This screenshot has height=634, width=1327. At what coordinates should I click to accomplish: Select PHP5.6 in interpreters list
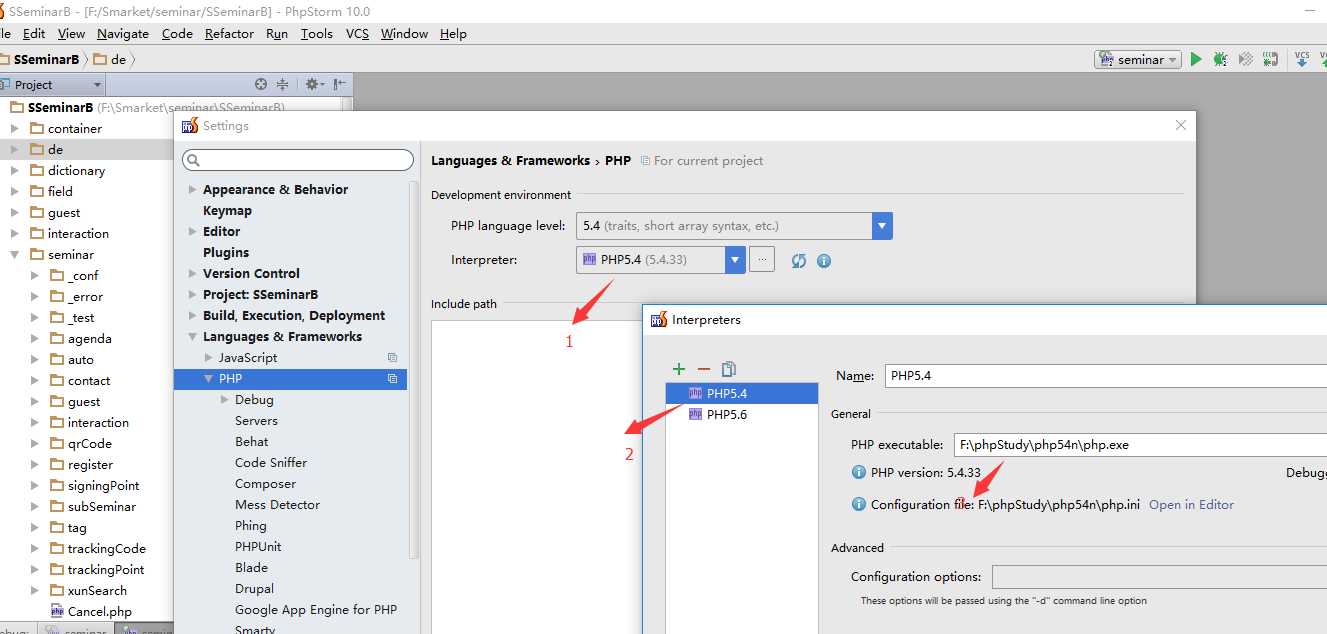coord(742,414)
